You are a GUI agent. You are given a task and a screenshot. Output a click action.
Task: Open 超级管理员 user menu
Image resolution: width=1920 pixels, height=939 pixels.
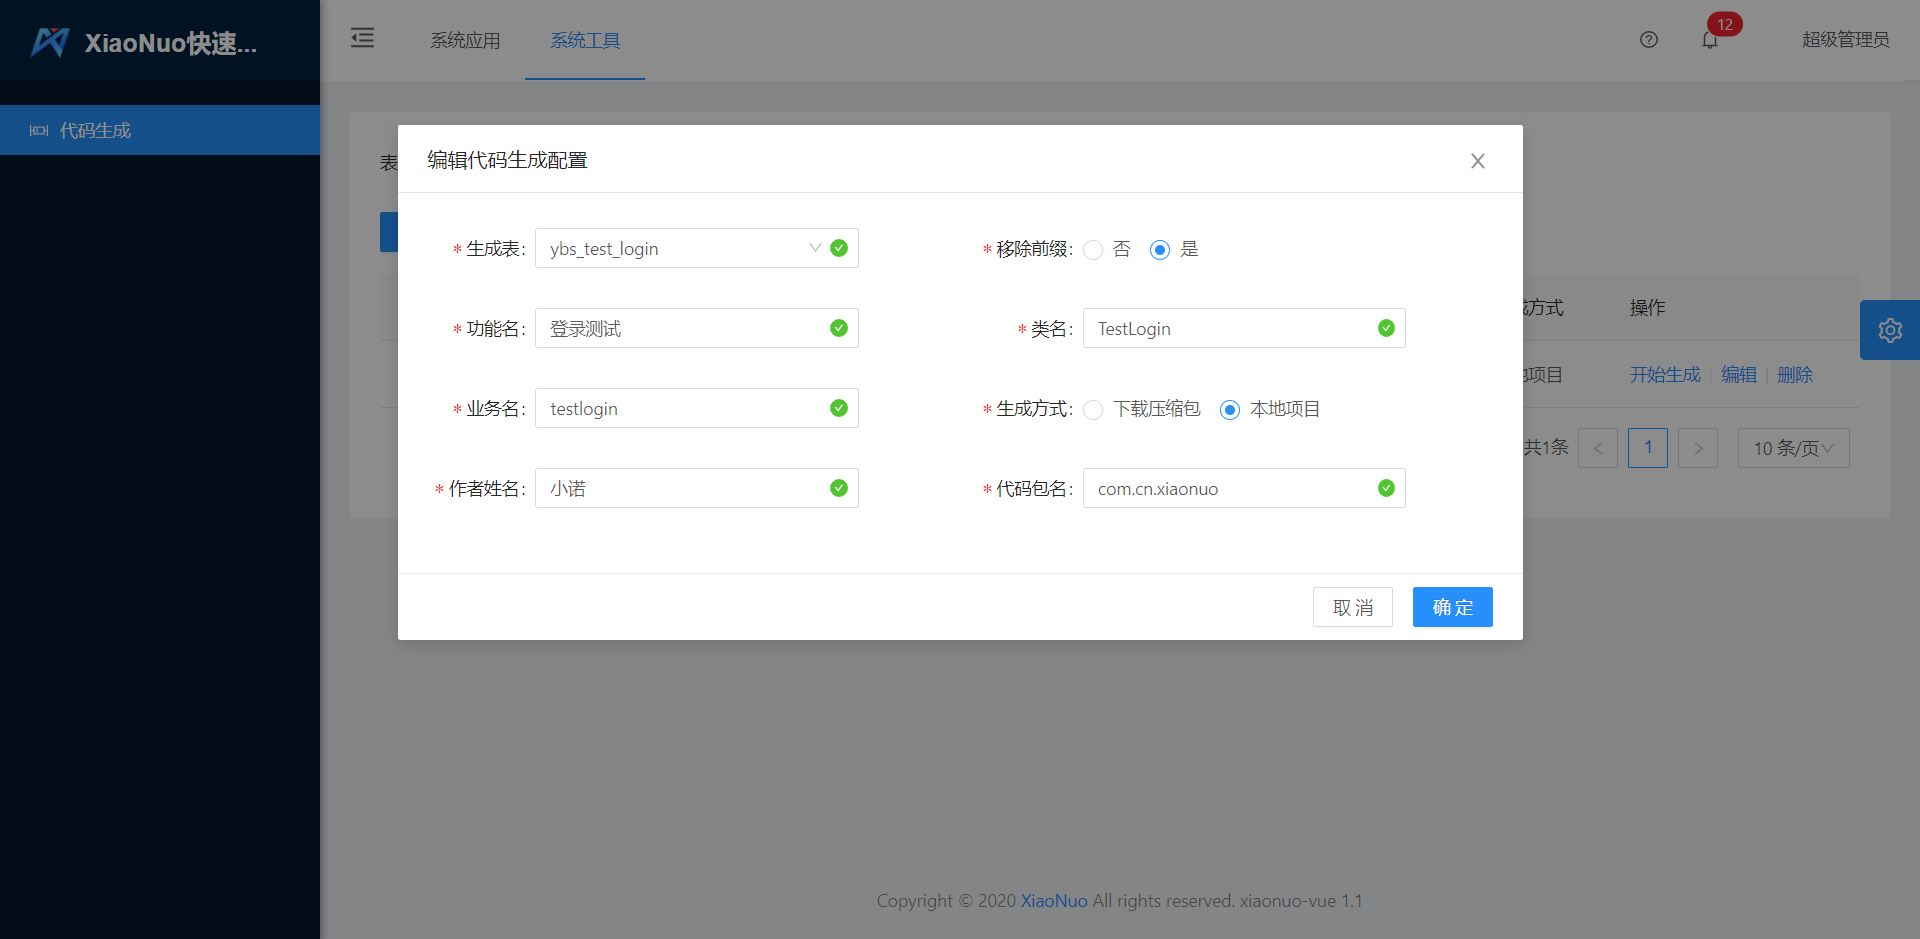point(1845,40)
